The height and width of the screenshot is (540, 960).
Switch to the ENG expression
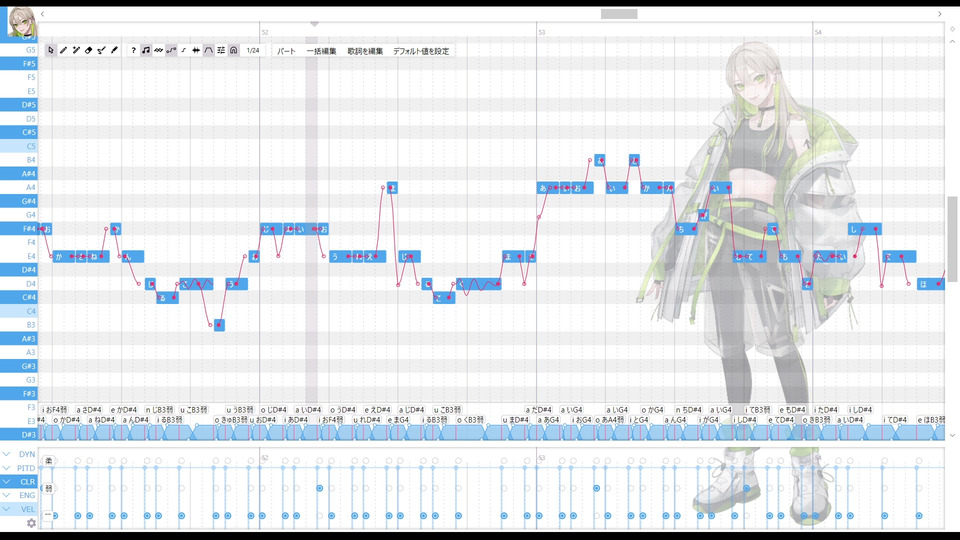27,495
